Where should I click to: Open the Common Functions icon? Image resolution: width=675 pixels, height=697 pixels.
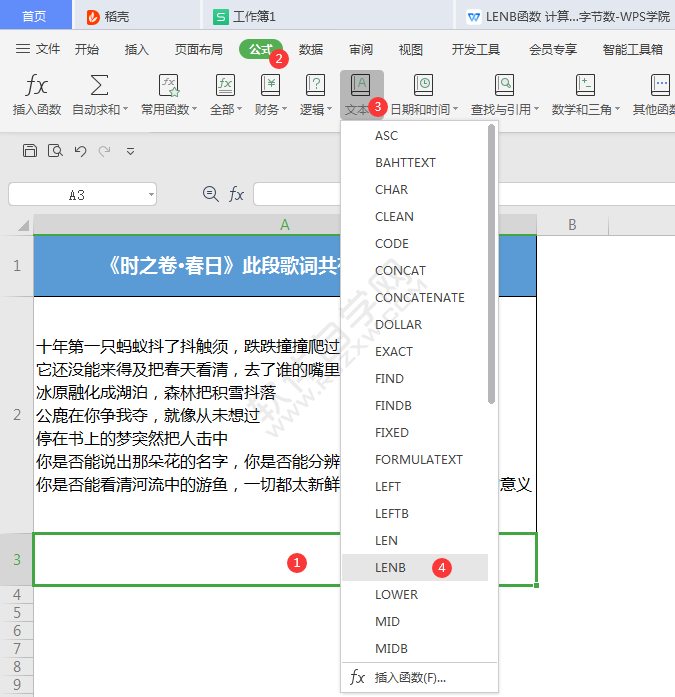coord(169,85)
